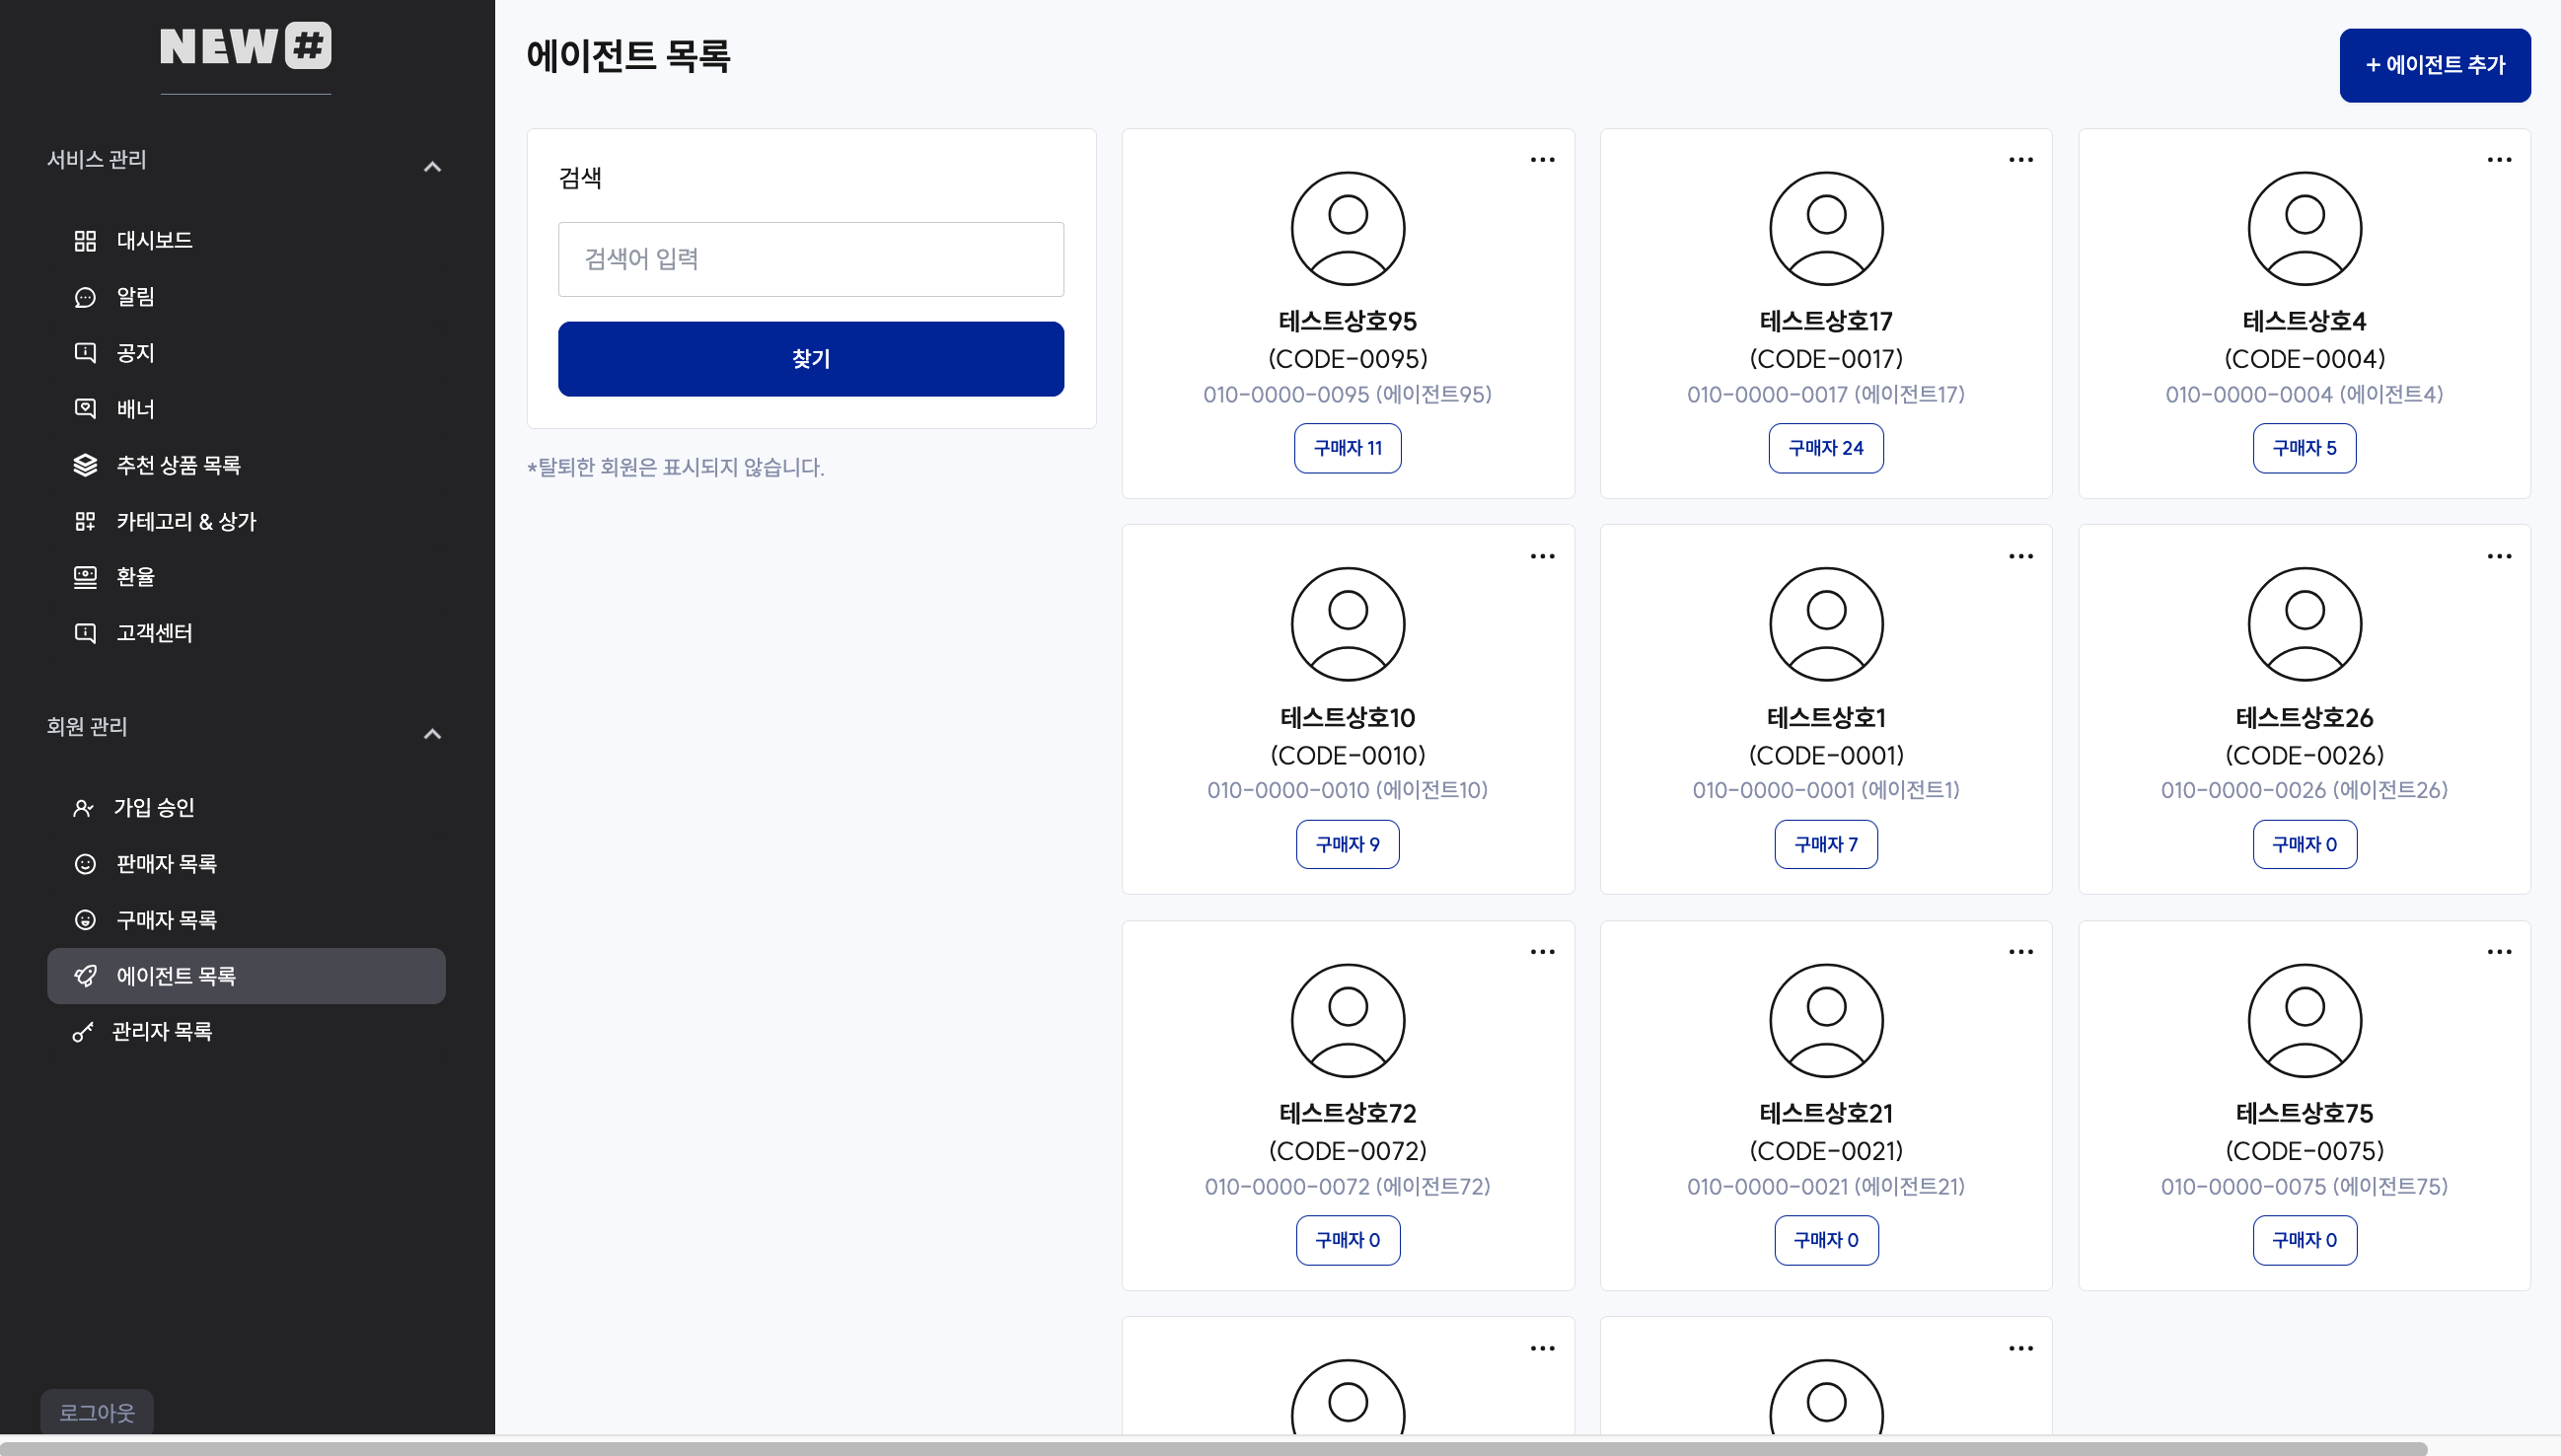This screenshot has height=1456, width=2561.
Task: Click the 가입 승인 user-check icon
Action: click(83, 808)
